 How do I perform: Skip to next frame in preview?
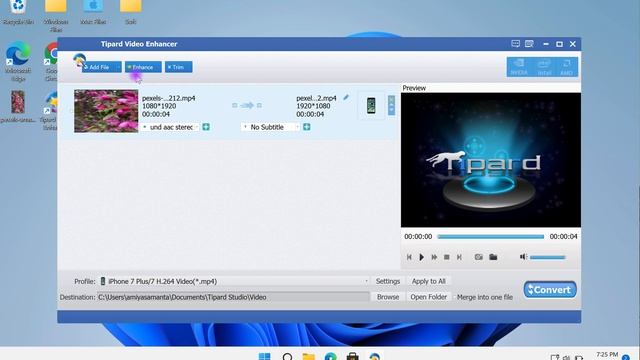click(x=459, y=257)
